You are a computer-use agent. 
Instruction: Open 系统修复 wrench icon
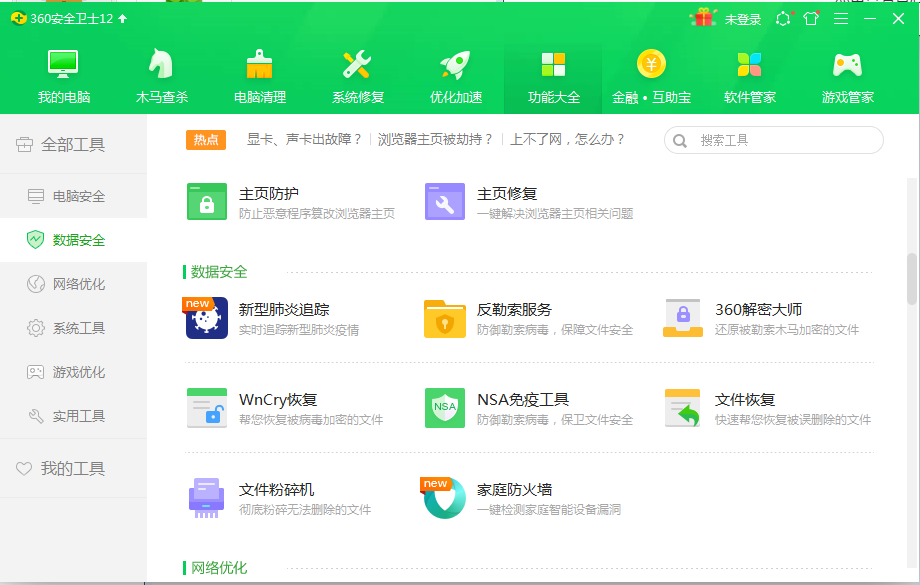tap(357, 64)
